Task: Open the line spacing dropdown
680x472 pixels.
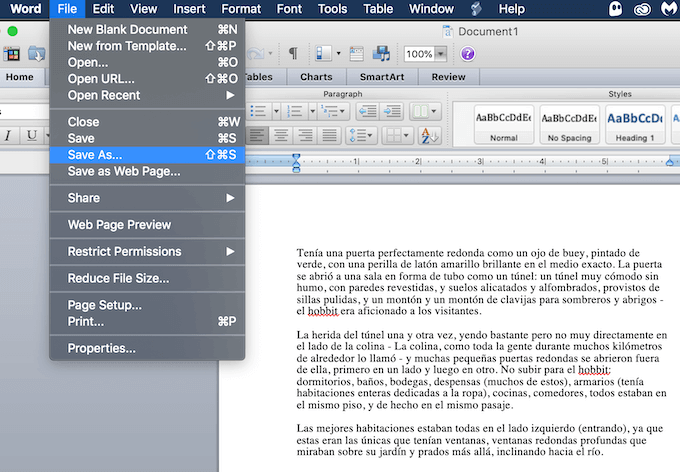Action: pos(363,135)
